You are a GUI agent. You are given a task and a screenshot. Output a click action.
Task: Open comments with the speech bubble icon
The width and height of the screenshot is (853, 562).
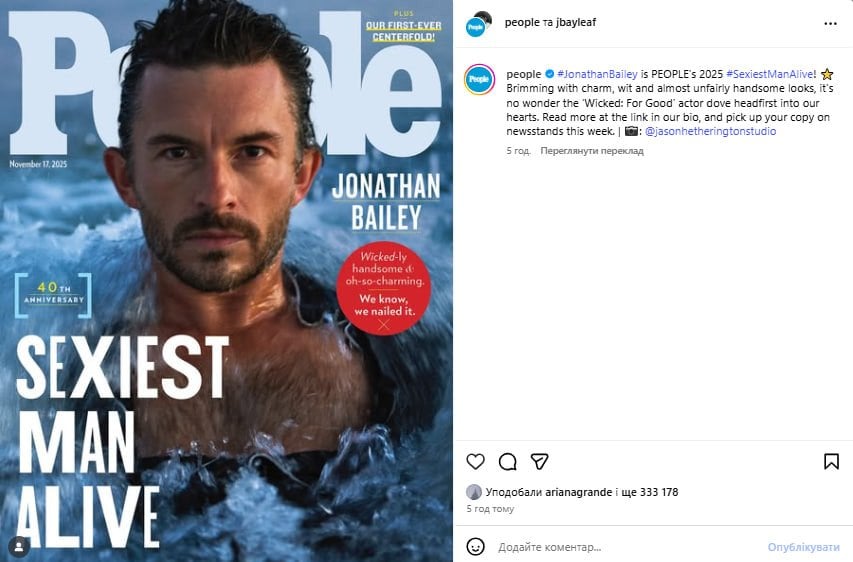[x=508, y=461]
